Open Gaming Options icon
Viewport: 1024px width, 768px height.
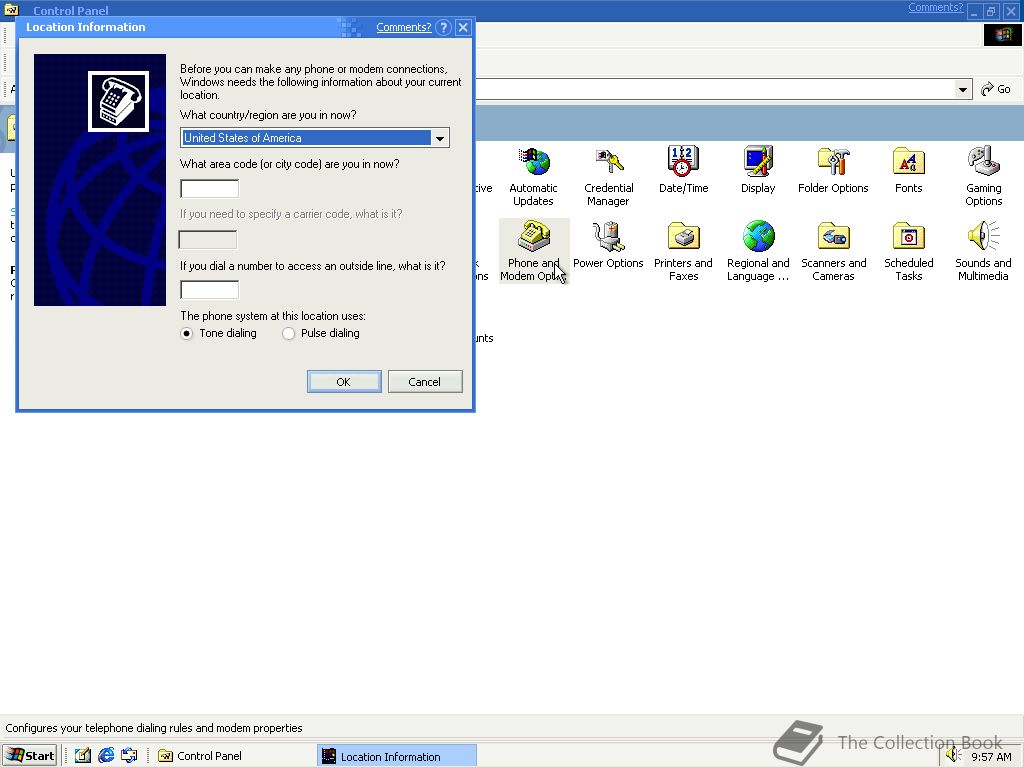pos(984,176)
